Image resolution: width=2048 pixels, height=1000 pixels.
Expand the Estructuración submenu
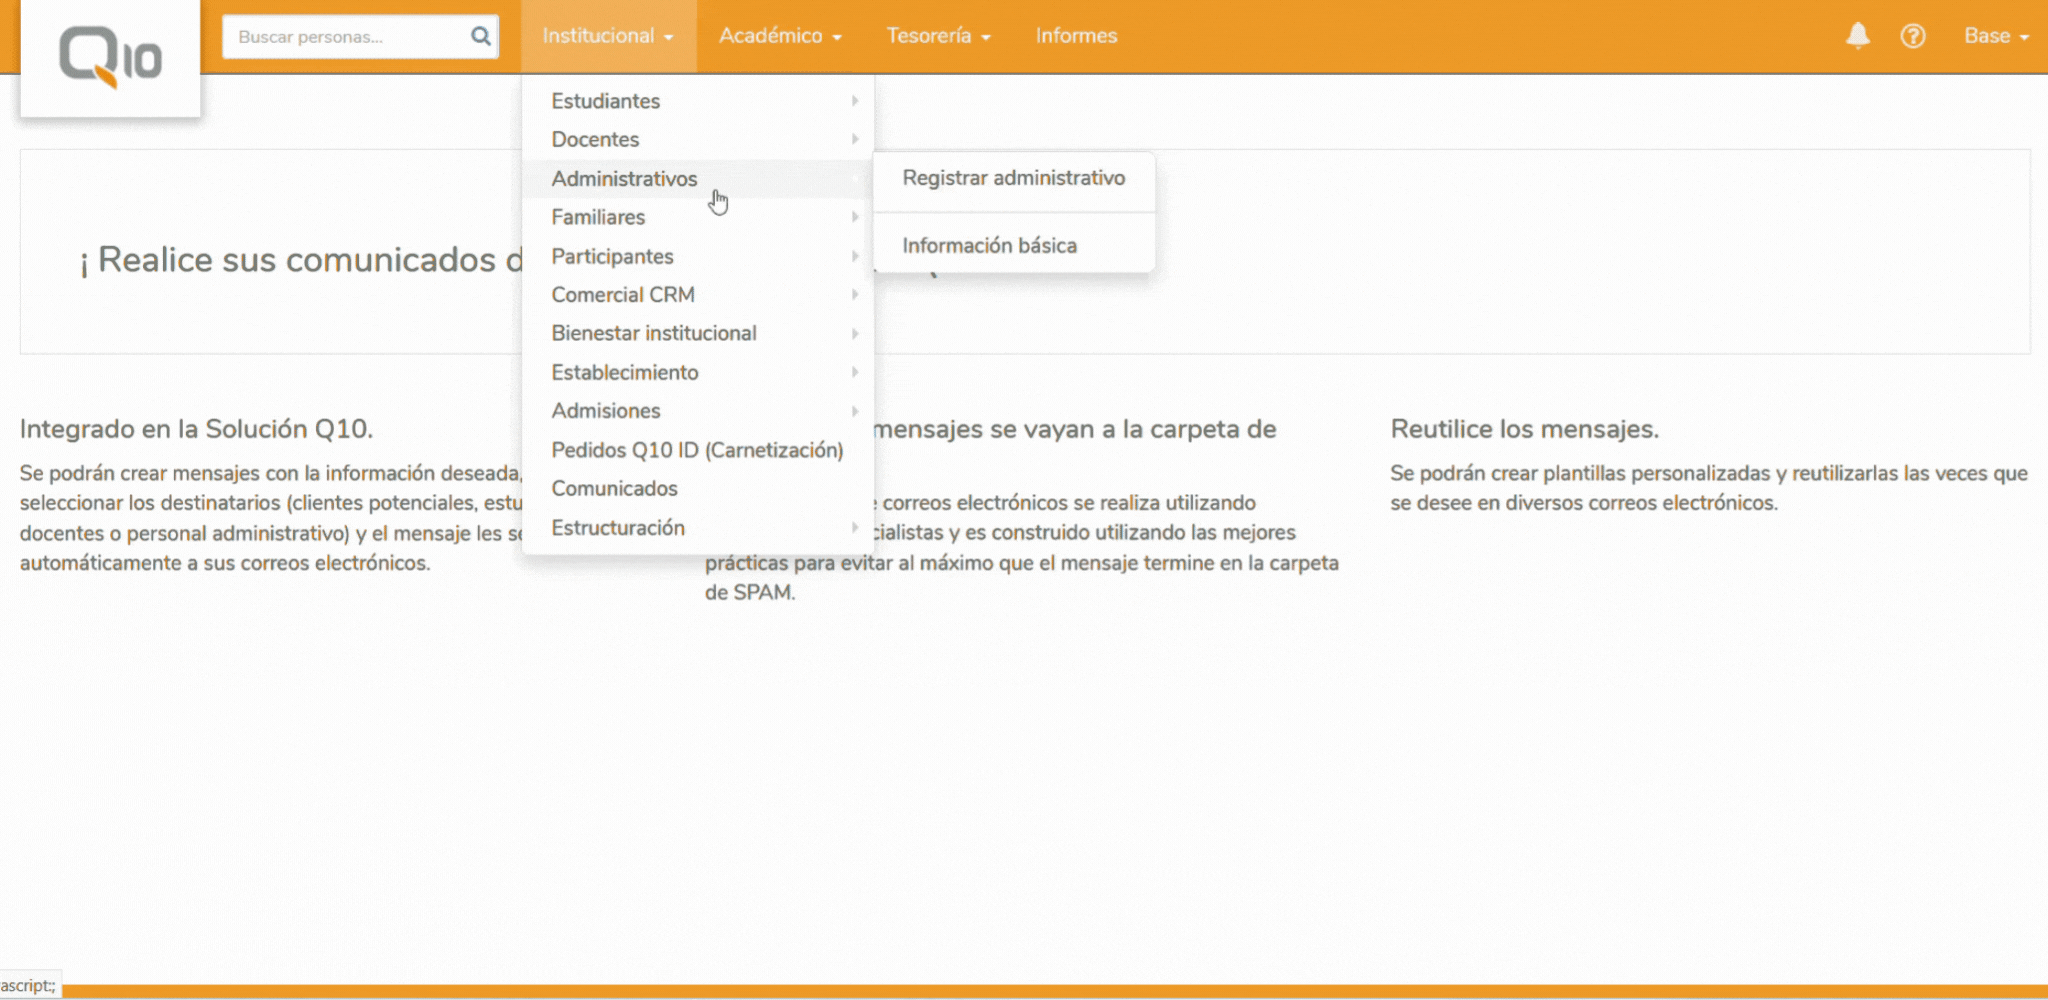(618, 528)
